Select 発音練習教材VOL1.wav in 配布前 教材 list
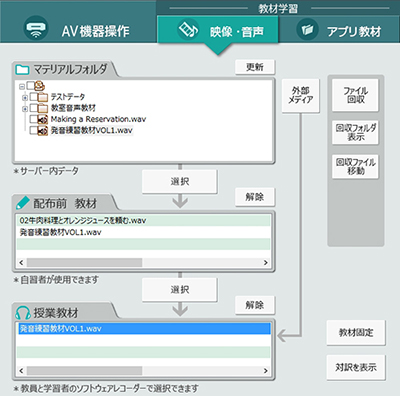The height and width of the screenshot is (396, 400). (x=143, y=232)
